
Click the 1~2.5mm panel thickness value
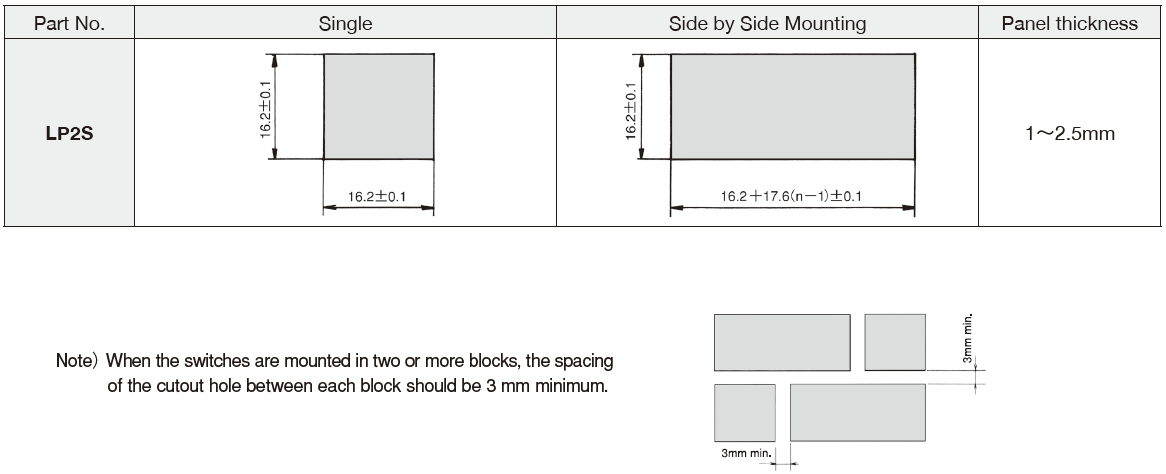point(1069,134)
